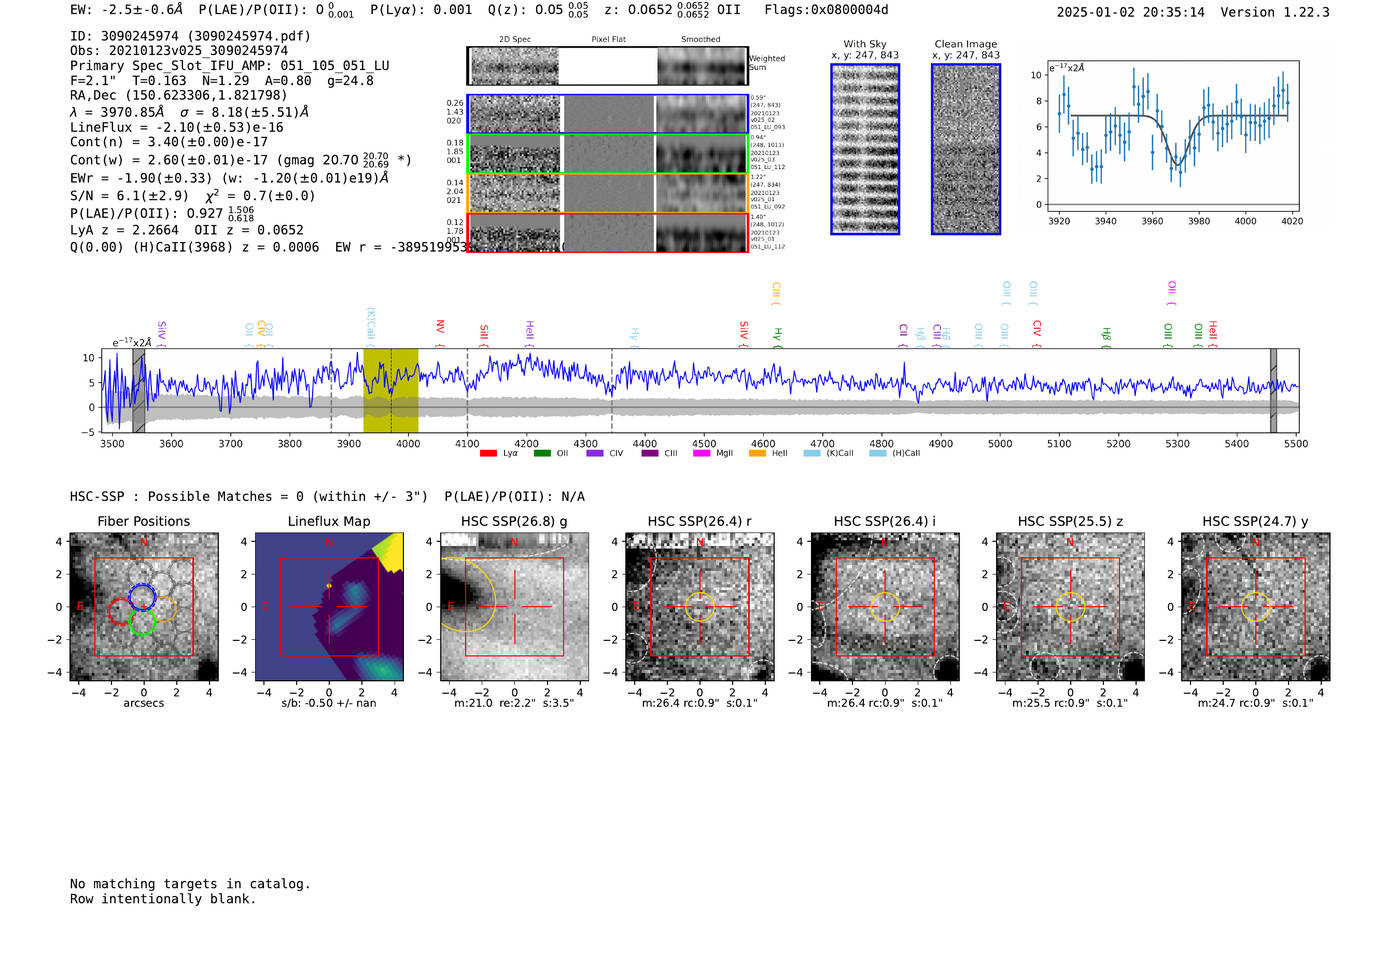The image size is (1400, 953).
Task: Select the orange-bordered 2D spectrum row
Action: tap(608, 193)
